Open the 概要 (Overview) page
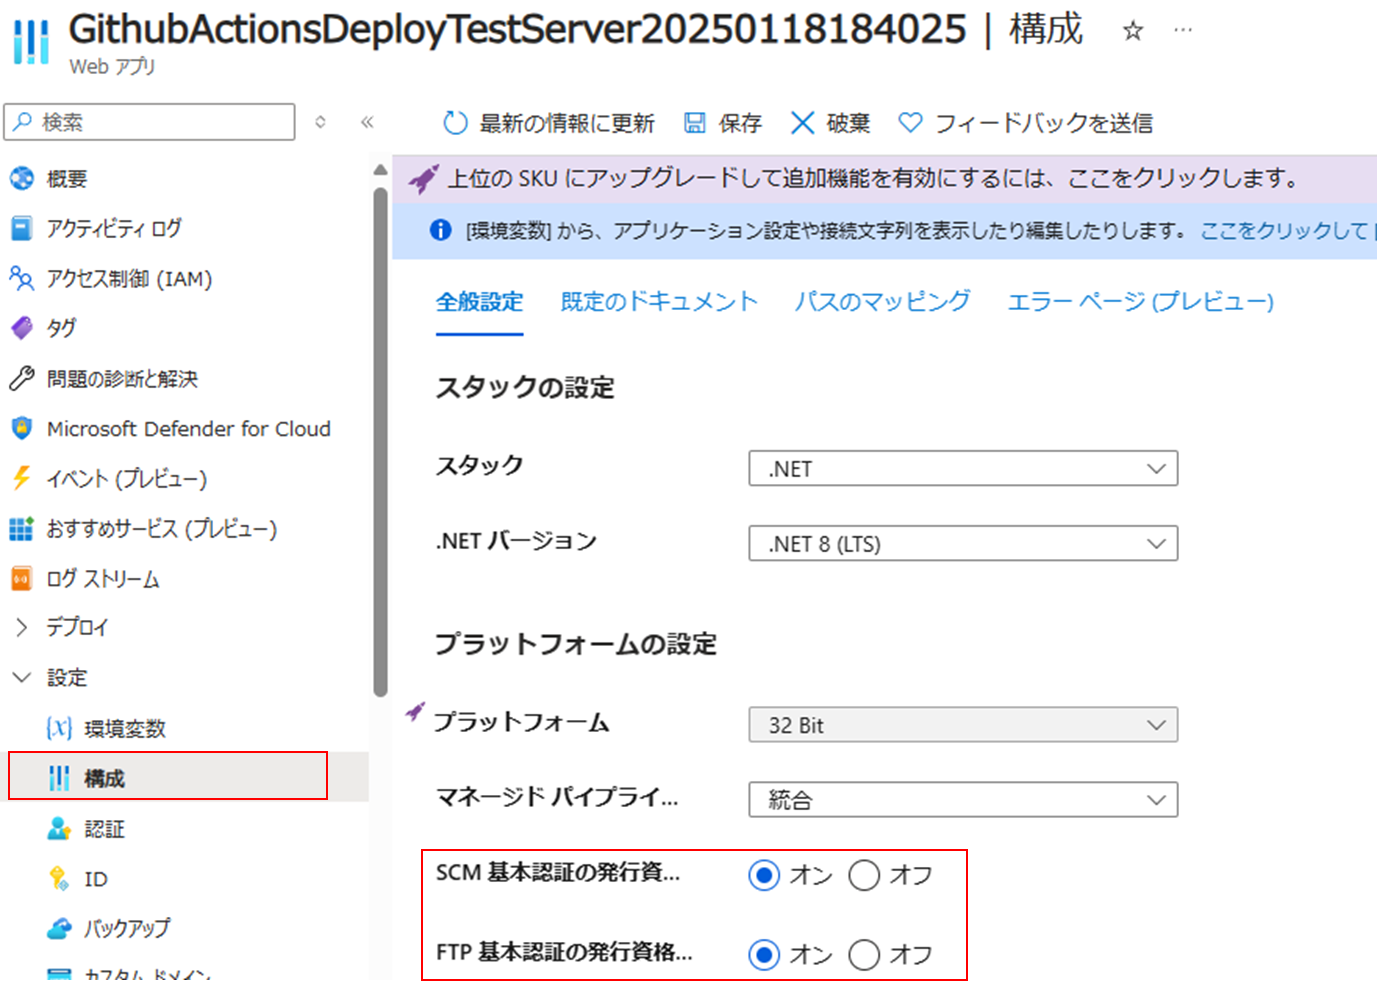Image resolution: width=1377 pixels, height=981 pixels. [x=68, y=178]
